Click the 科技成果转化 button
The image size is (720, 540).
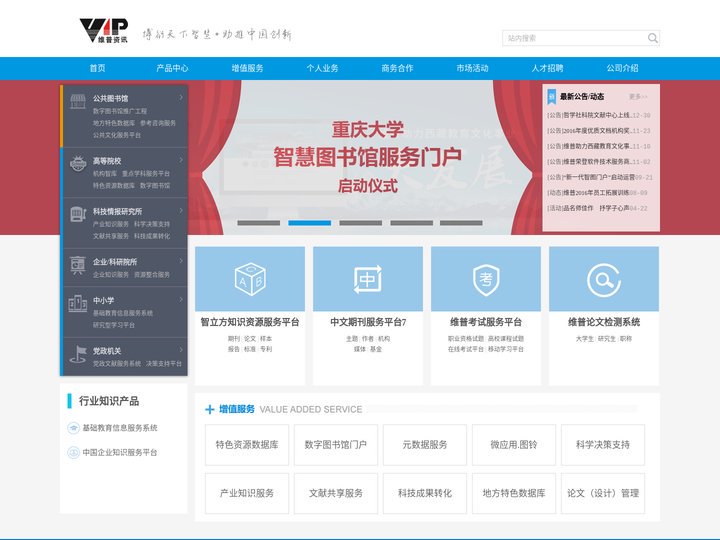pyautogui.click(x=425, y=493)
